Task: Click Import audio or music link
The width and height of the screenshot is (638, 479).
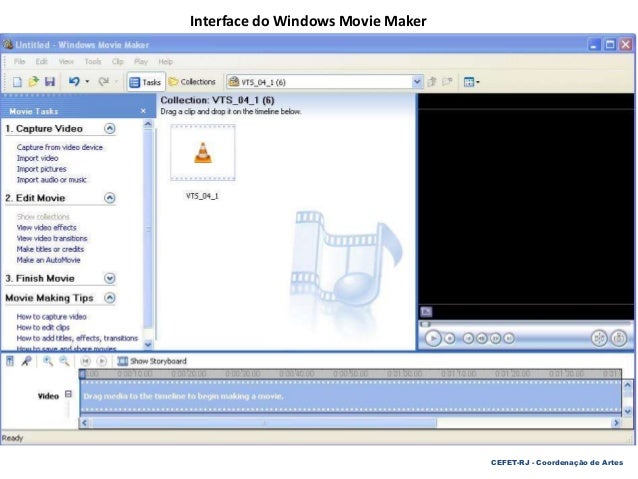Action: (x=52, y=179)
